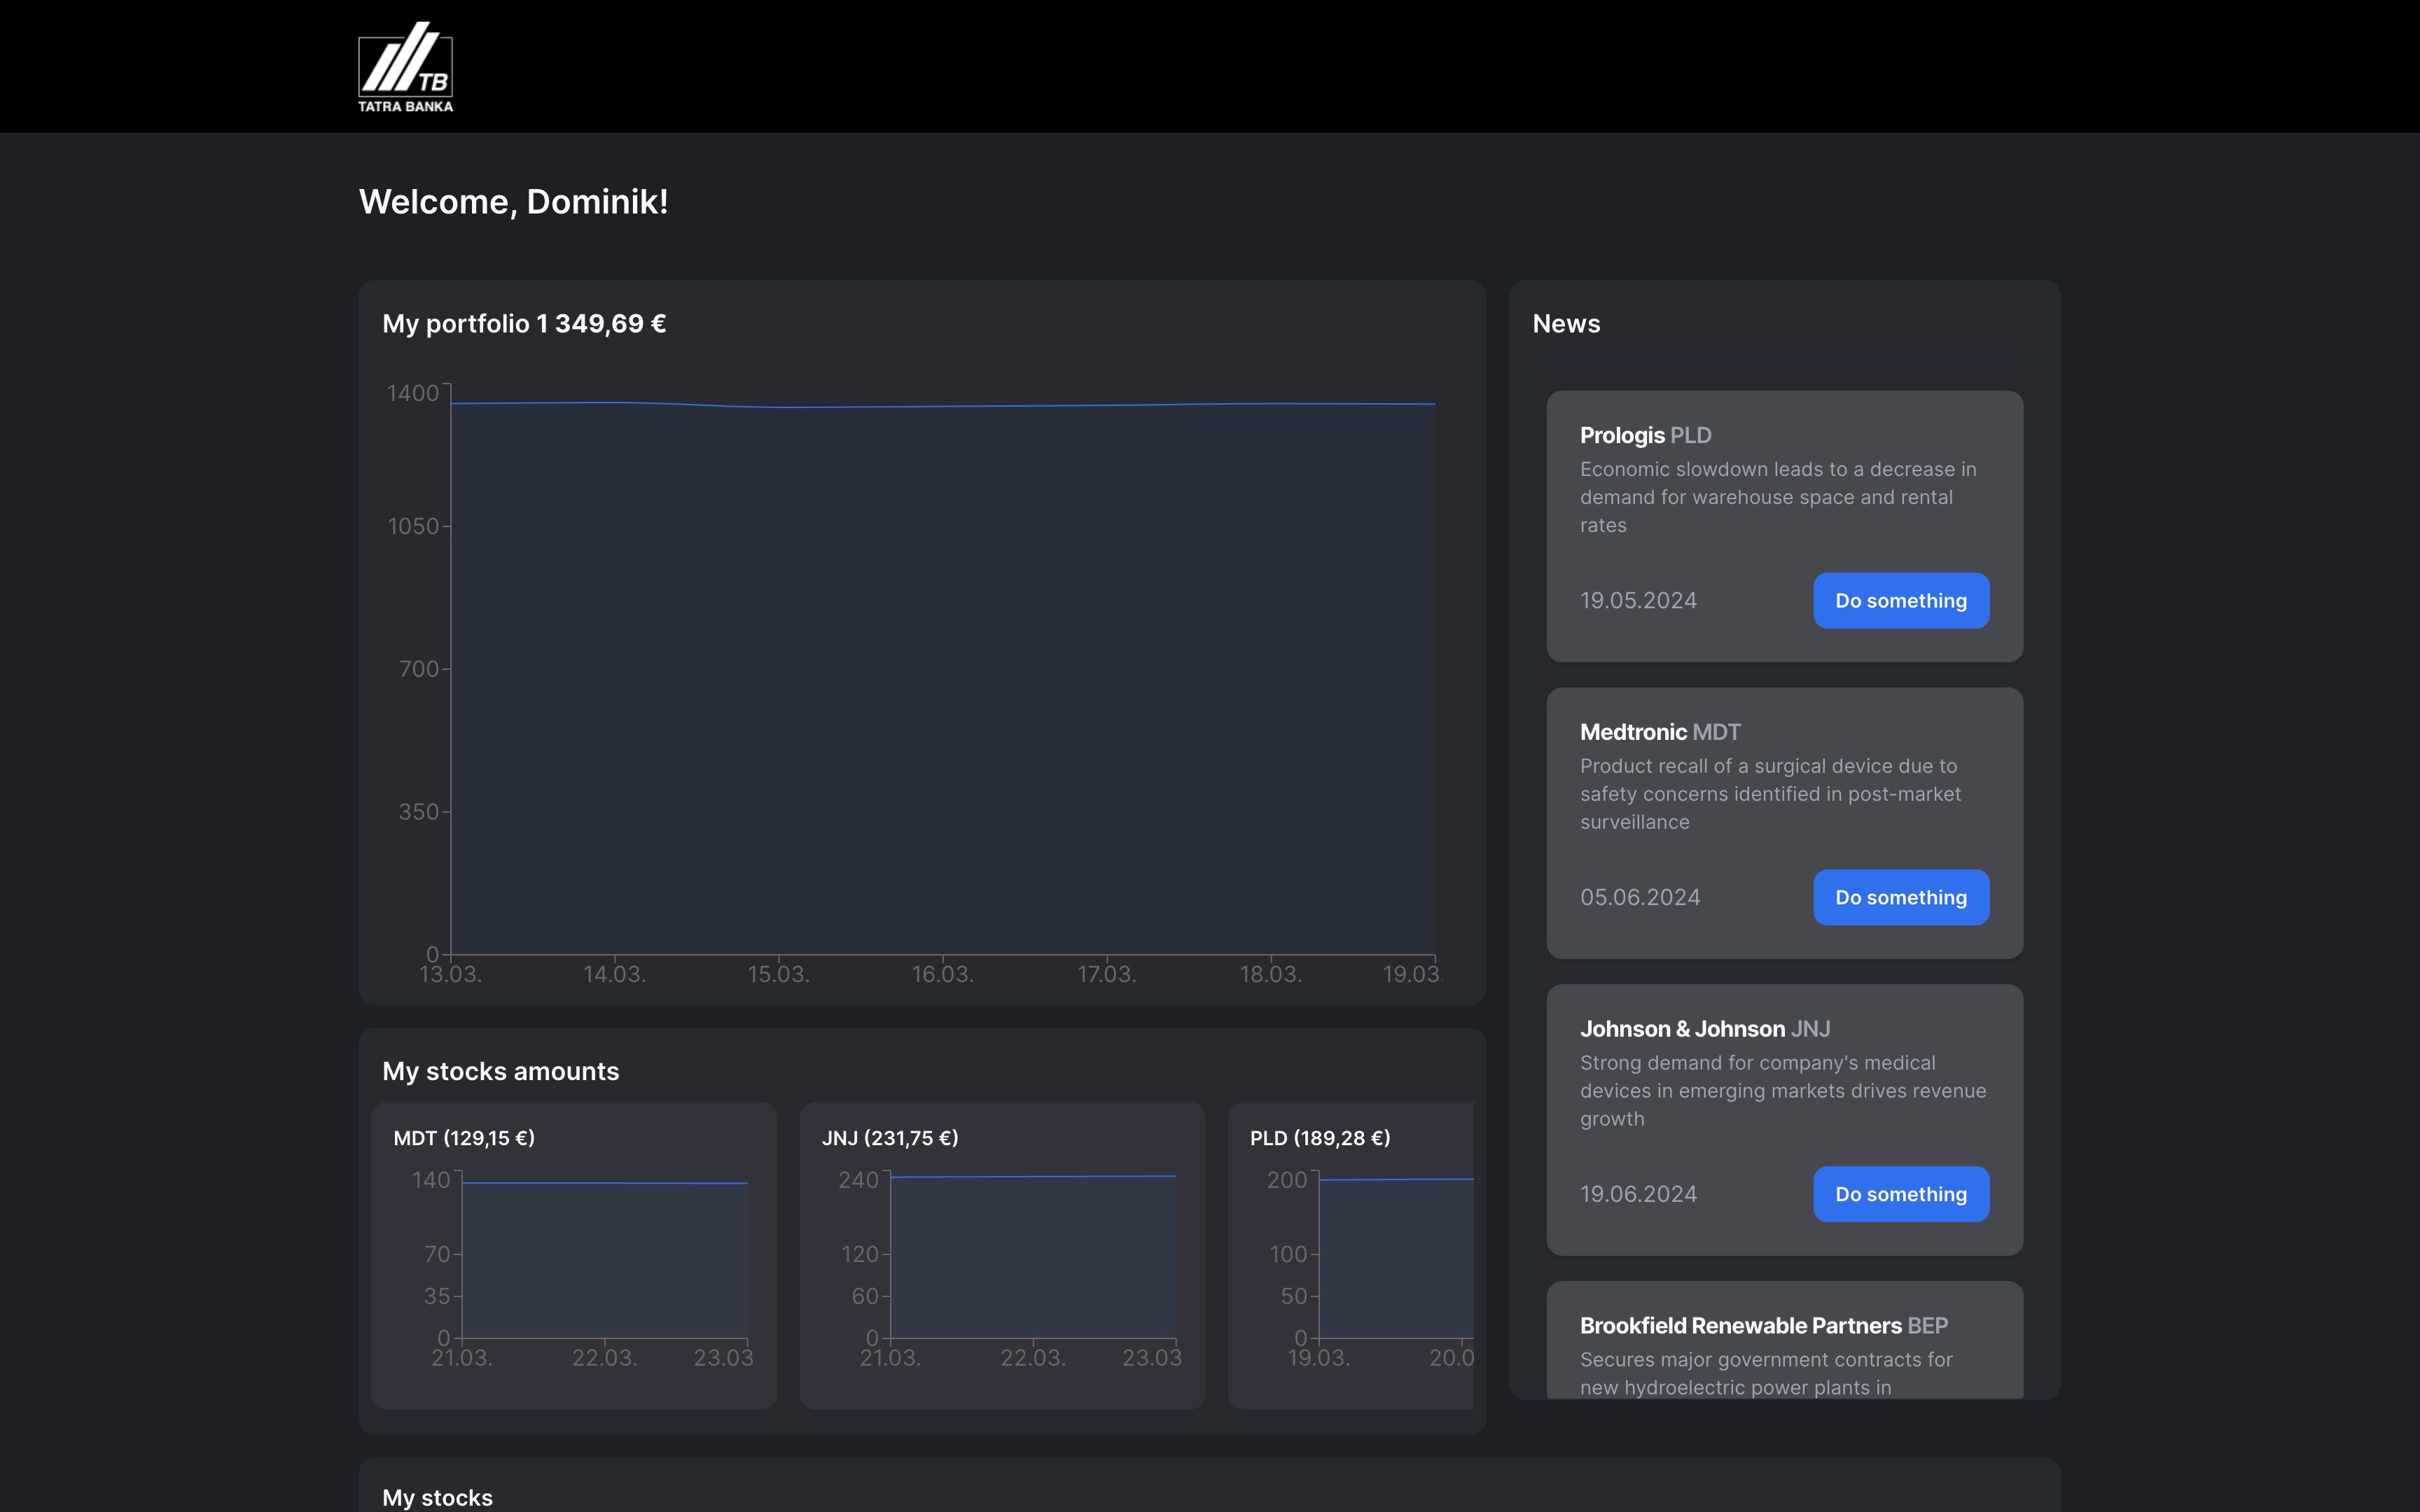Open the JNJ stock amount chart card
Image resolution: width=2420 pixels, height=1512 pixels.
(x=1002, y=1255)
